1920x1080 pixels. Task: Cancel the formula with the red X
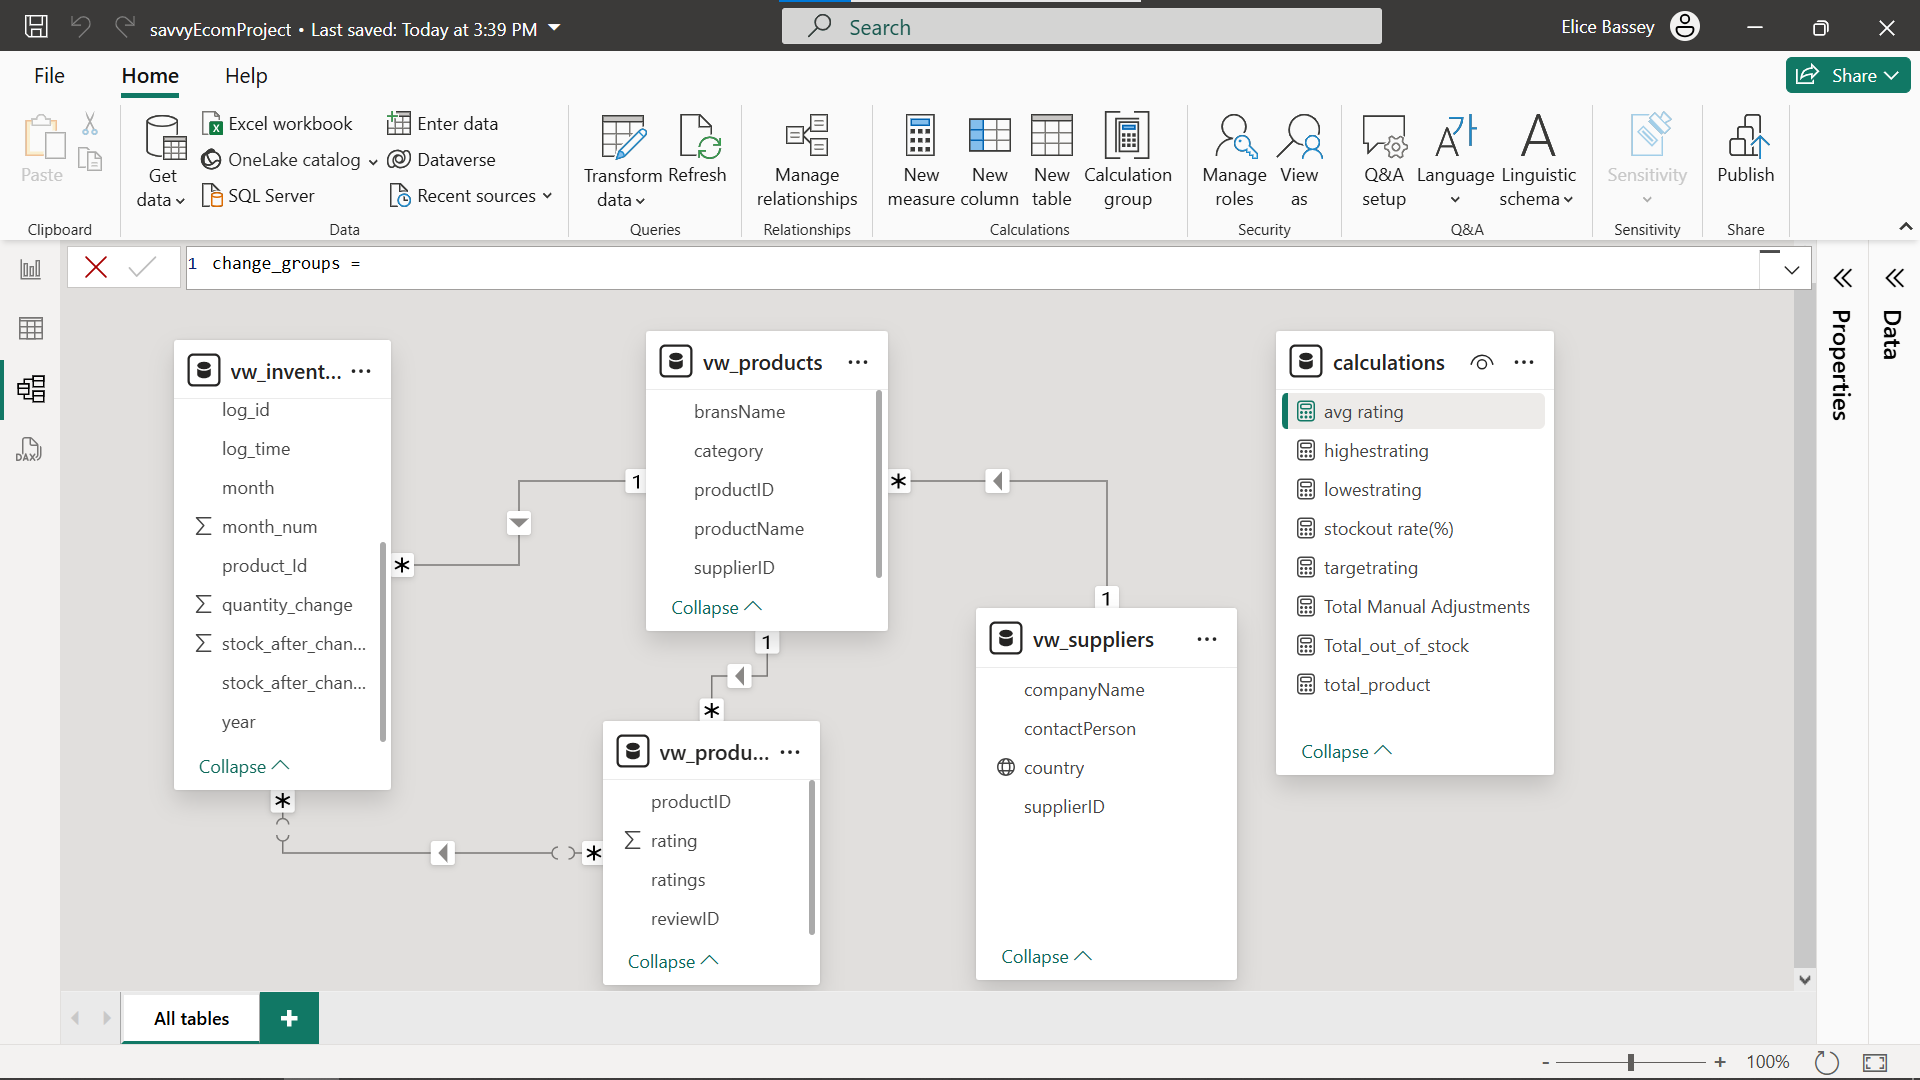pos(96,267)
